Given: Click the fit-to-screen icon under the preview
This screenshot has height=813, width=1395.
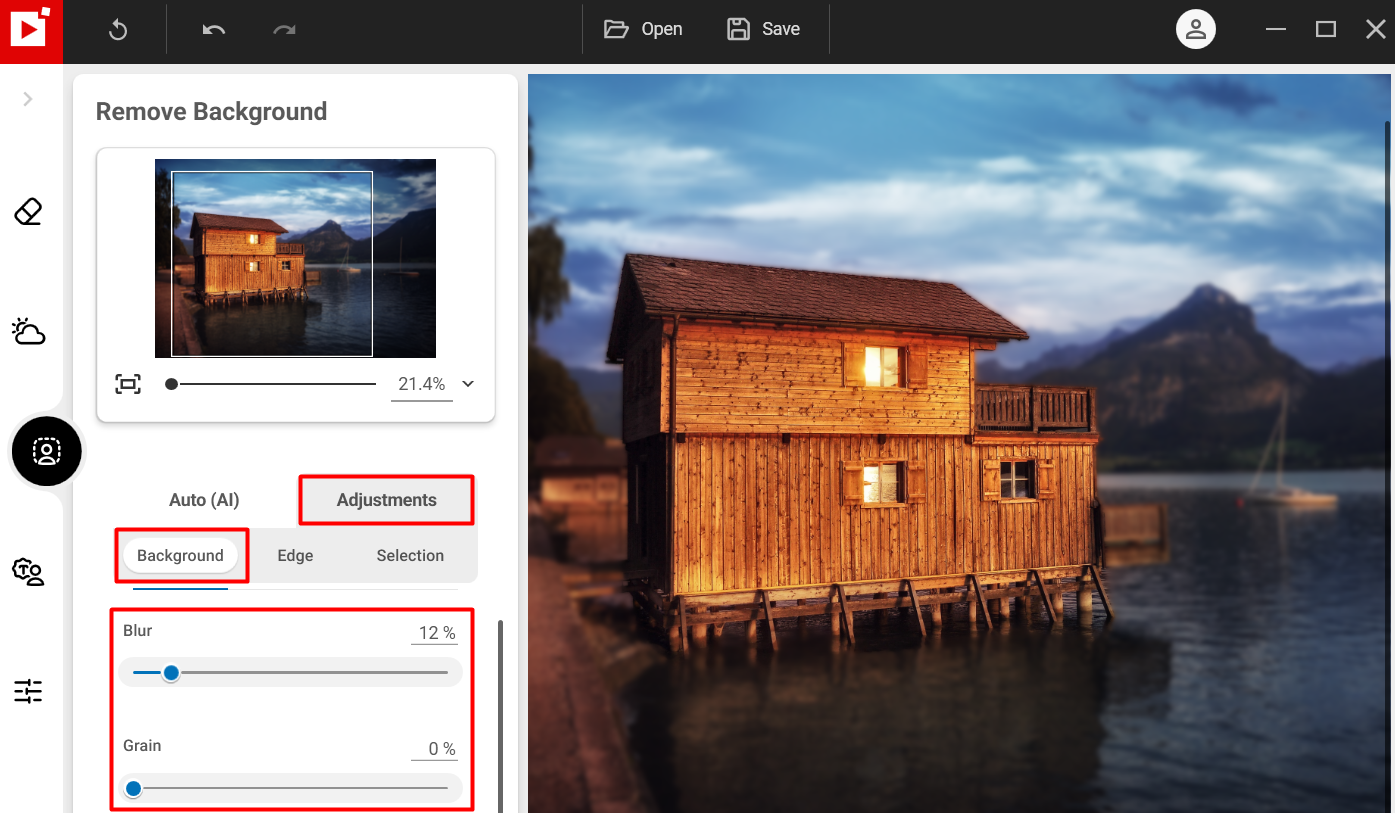Looking at the screenshot, I should 128,384.
